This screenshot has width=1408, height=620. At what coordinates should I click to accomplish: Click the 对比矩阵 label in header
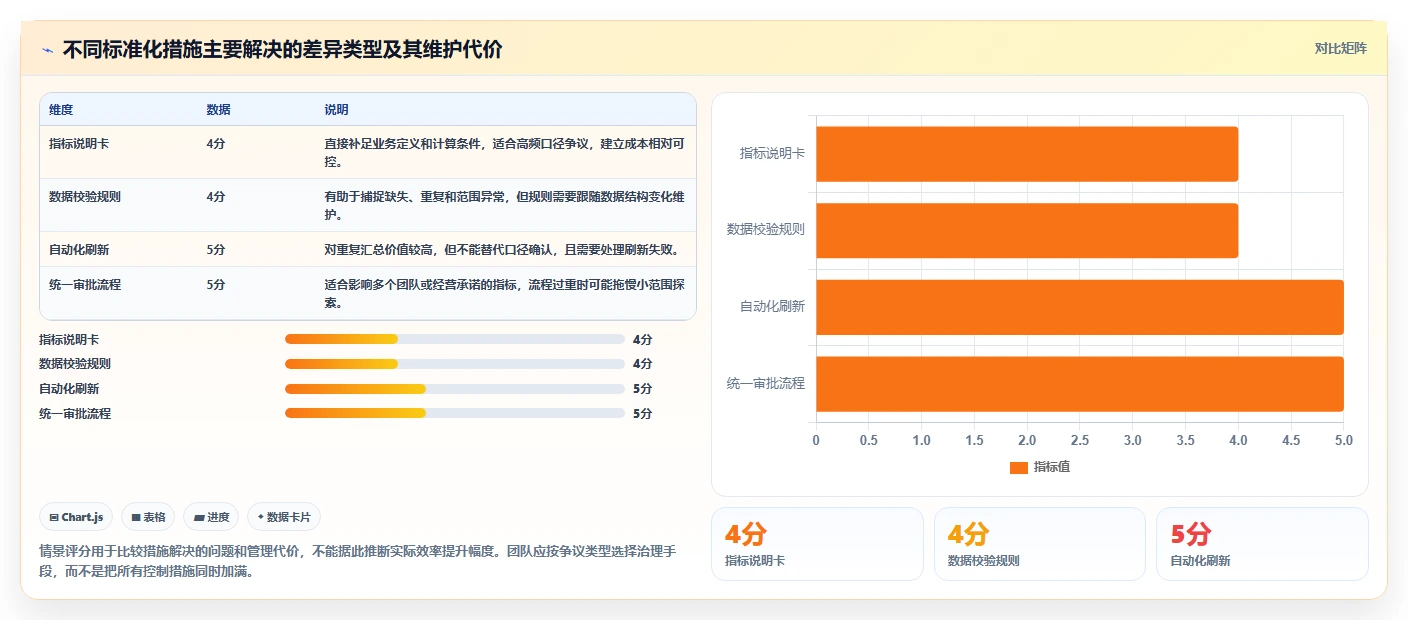point(1340,48)
